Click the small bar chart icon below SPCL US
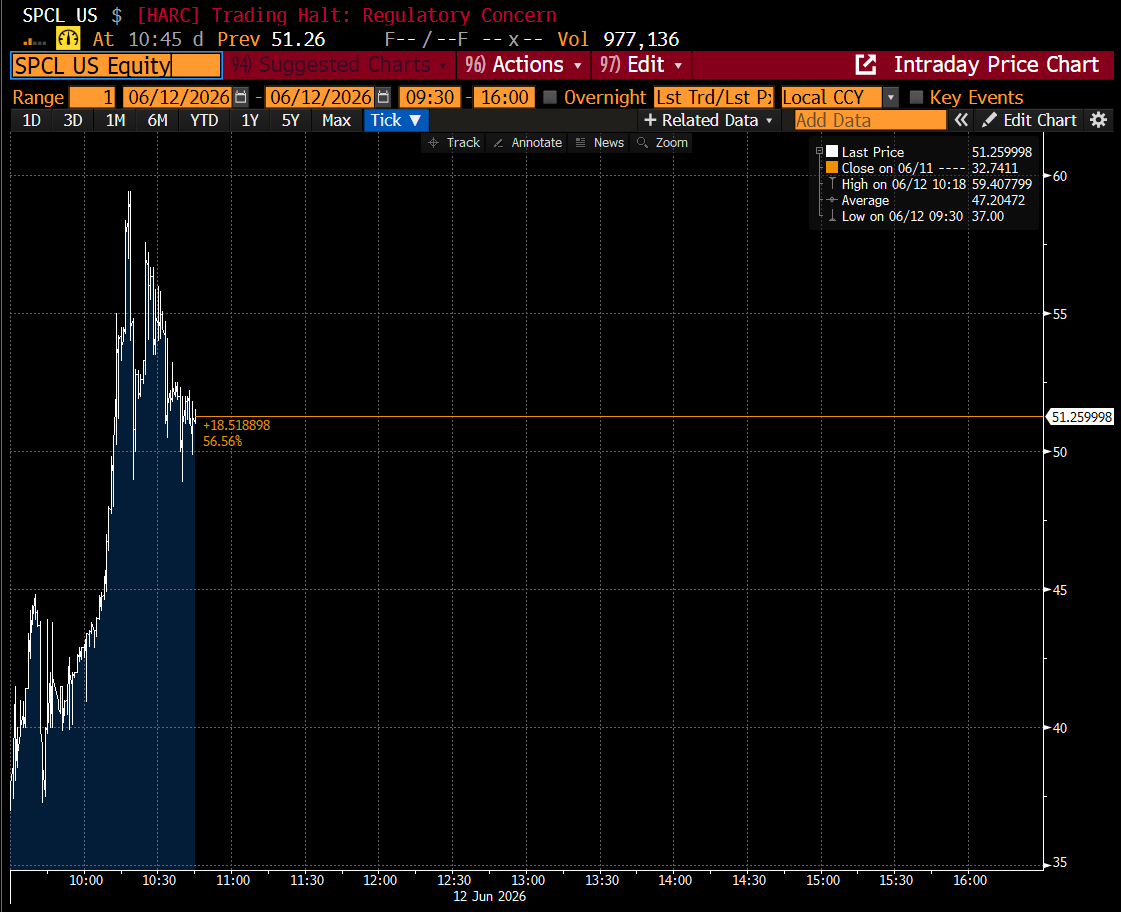Image resolution: width=1121 pixels, height=912 pixels. click(34, 42)
